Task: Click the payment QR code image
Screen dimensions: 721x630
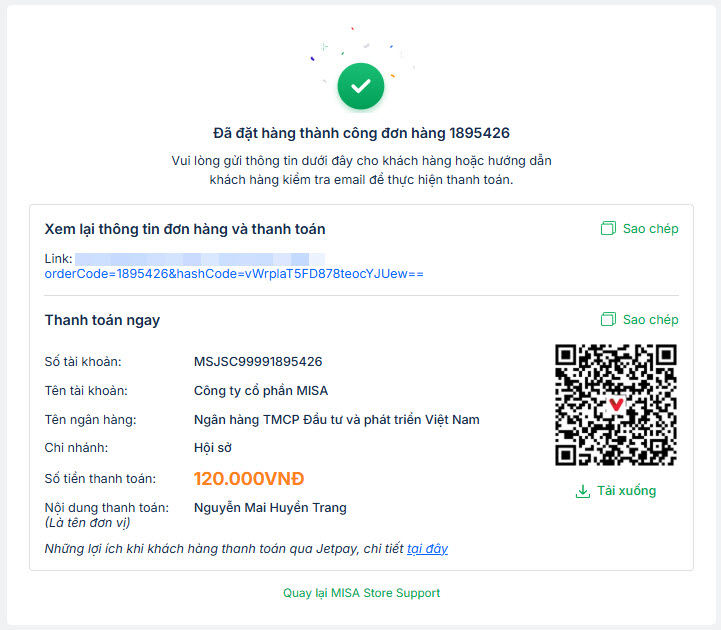Action: click(x=616, y=404)
